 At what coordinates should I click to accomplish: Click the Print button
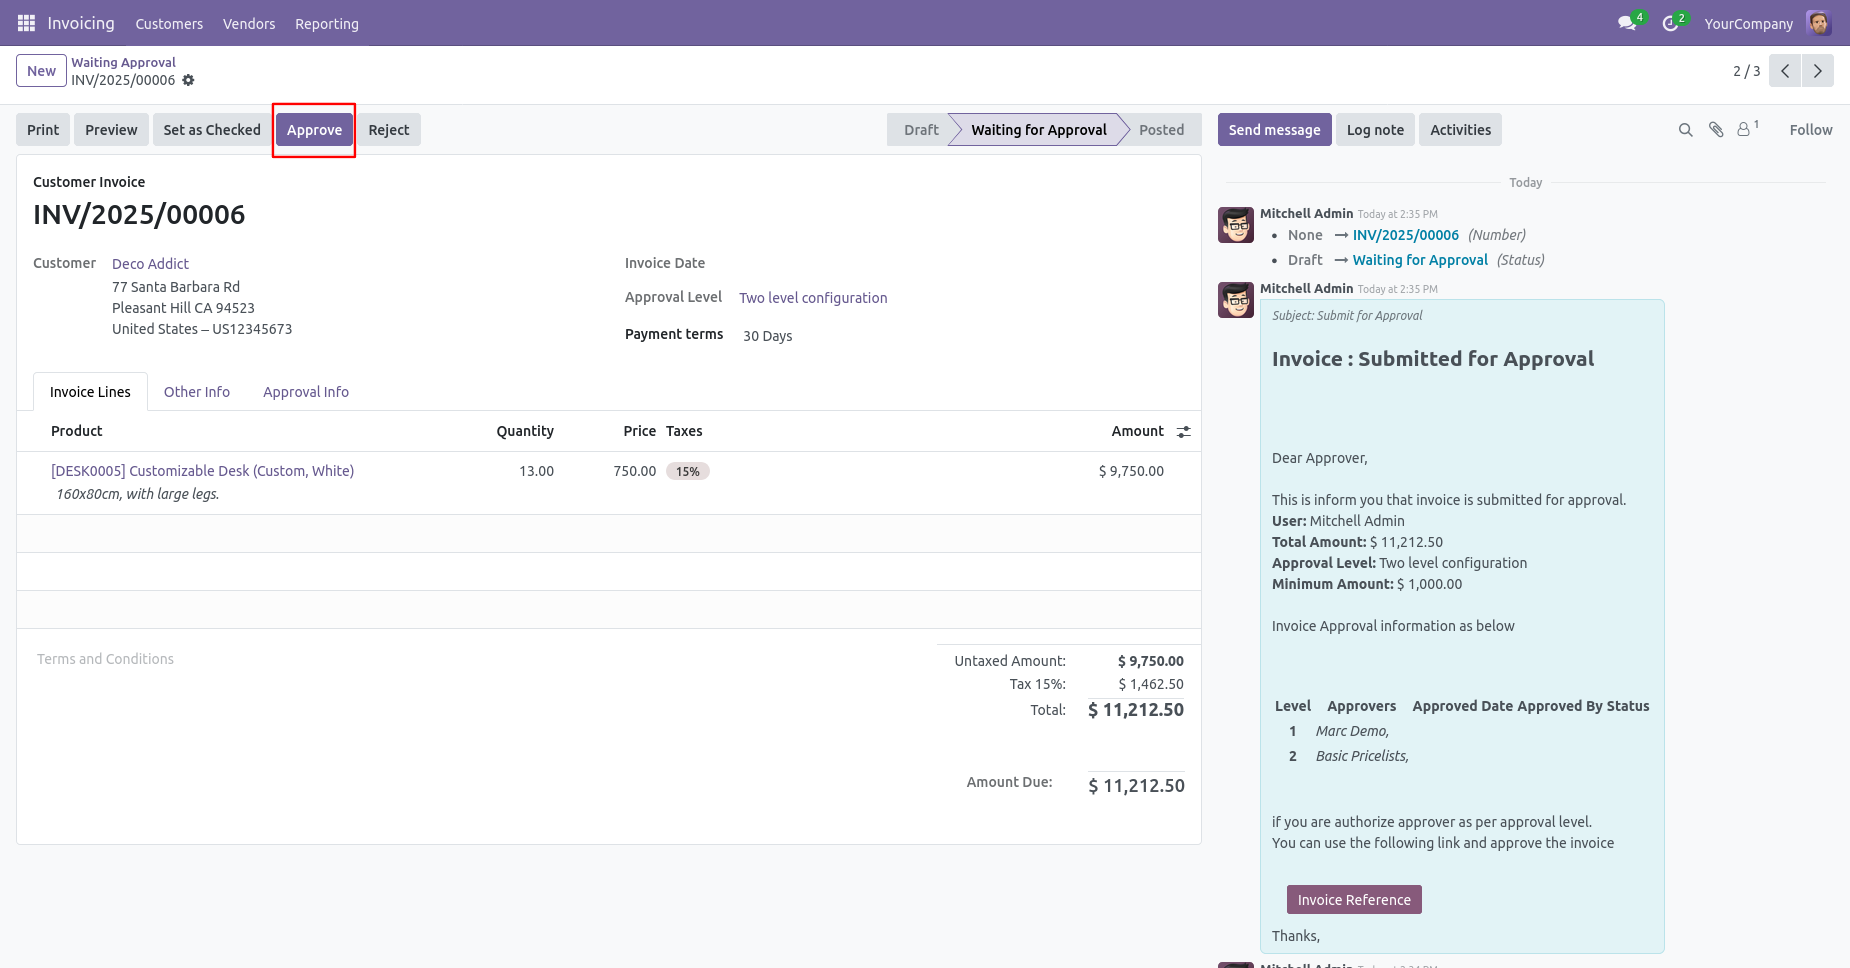43,130
